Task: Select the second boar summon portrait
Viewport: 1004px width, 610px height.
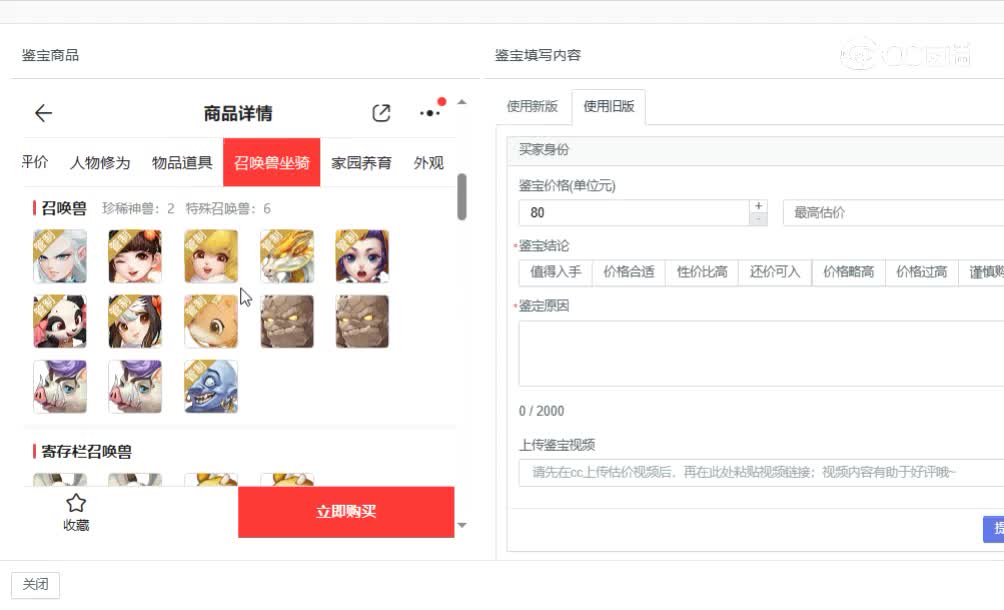Action: (x=135, y=387)
